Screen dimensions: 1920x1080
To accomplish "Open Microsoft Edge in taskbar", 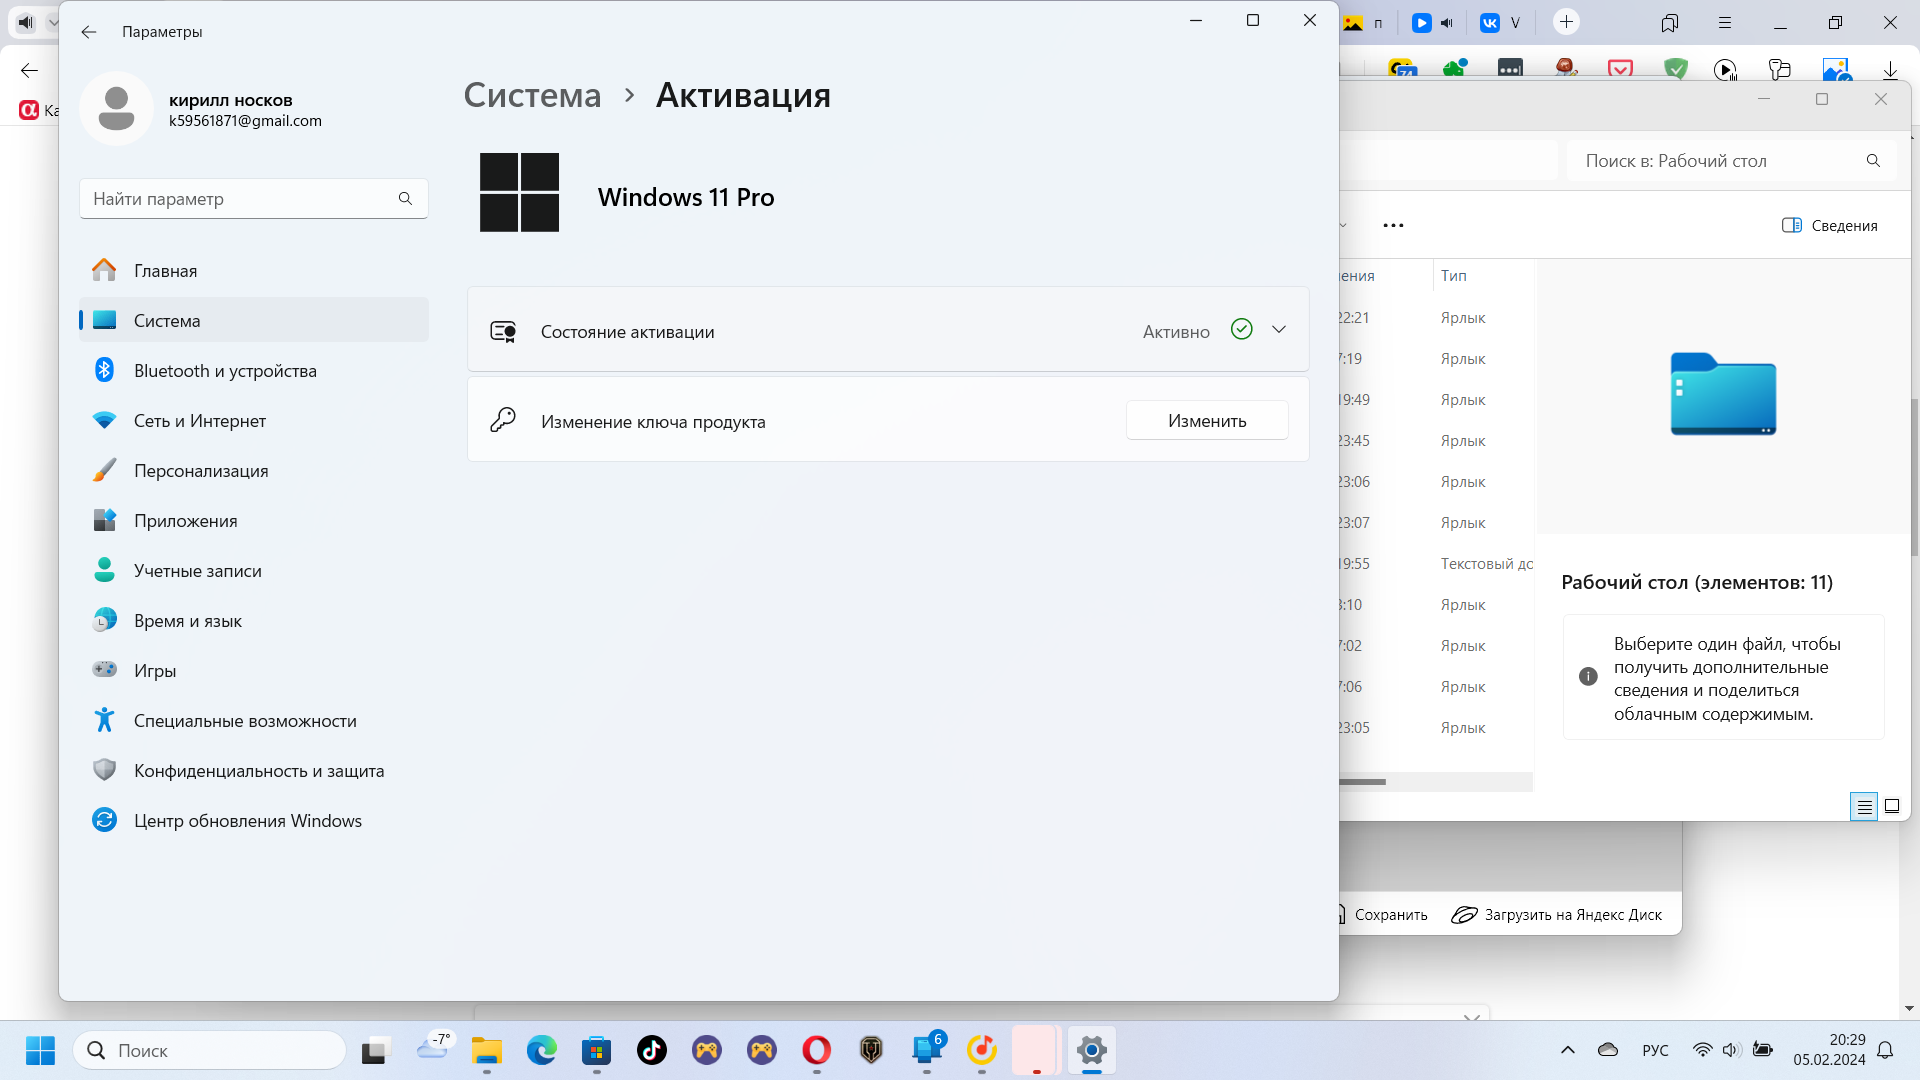I will tap(542, 1050).
